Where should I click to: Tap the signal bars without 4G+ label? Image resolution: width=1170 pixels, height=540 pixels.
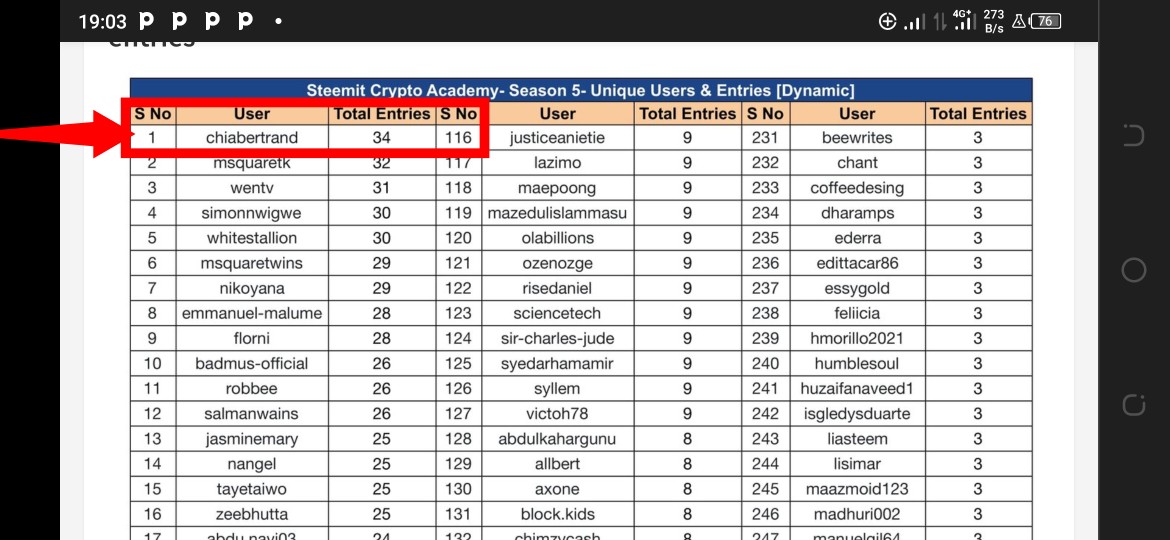(915, 22)
